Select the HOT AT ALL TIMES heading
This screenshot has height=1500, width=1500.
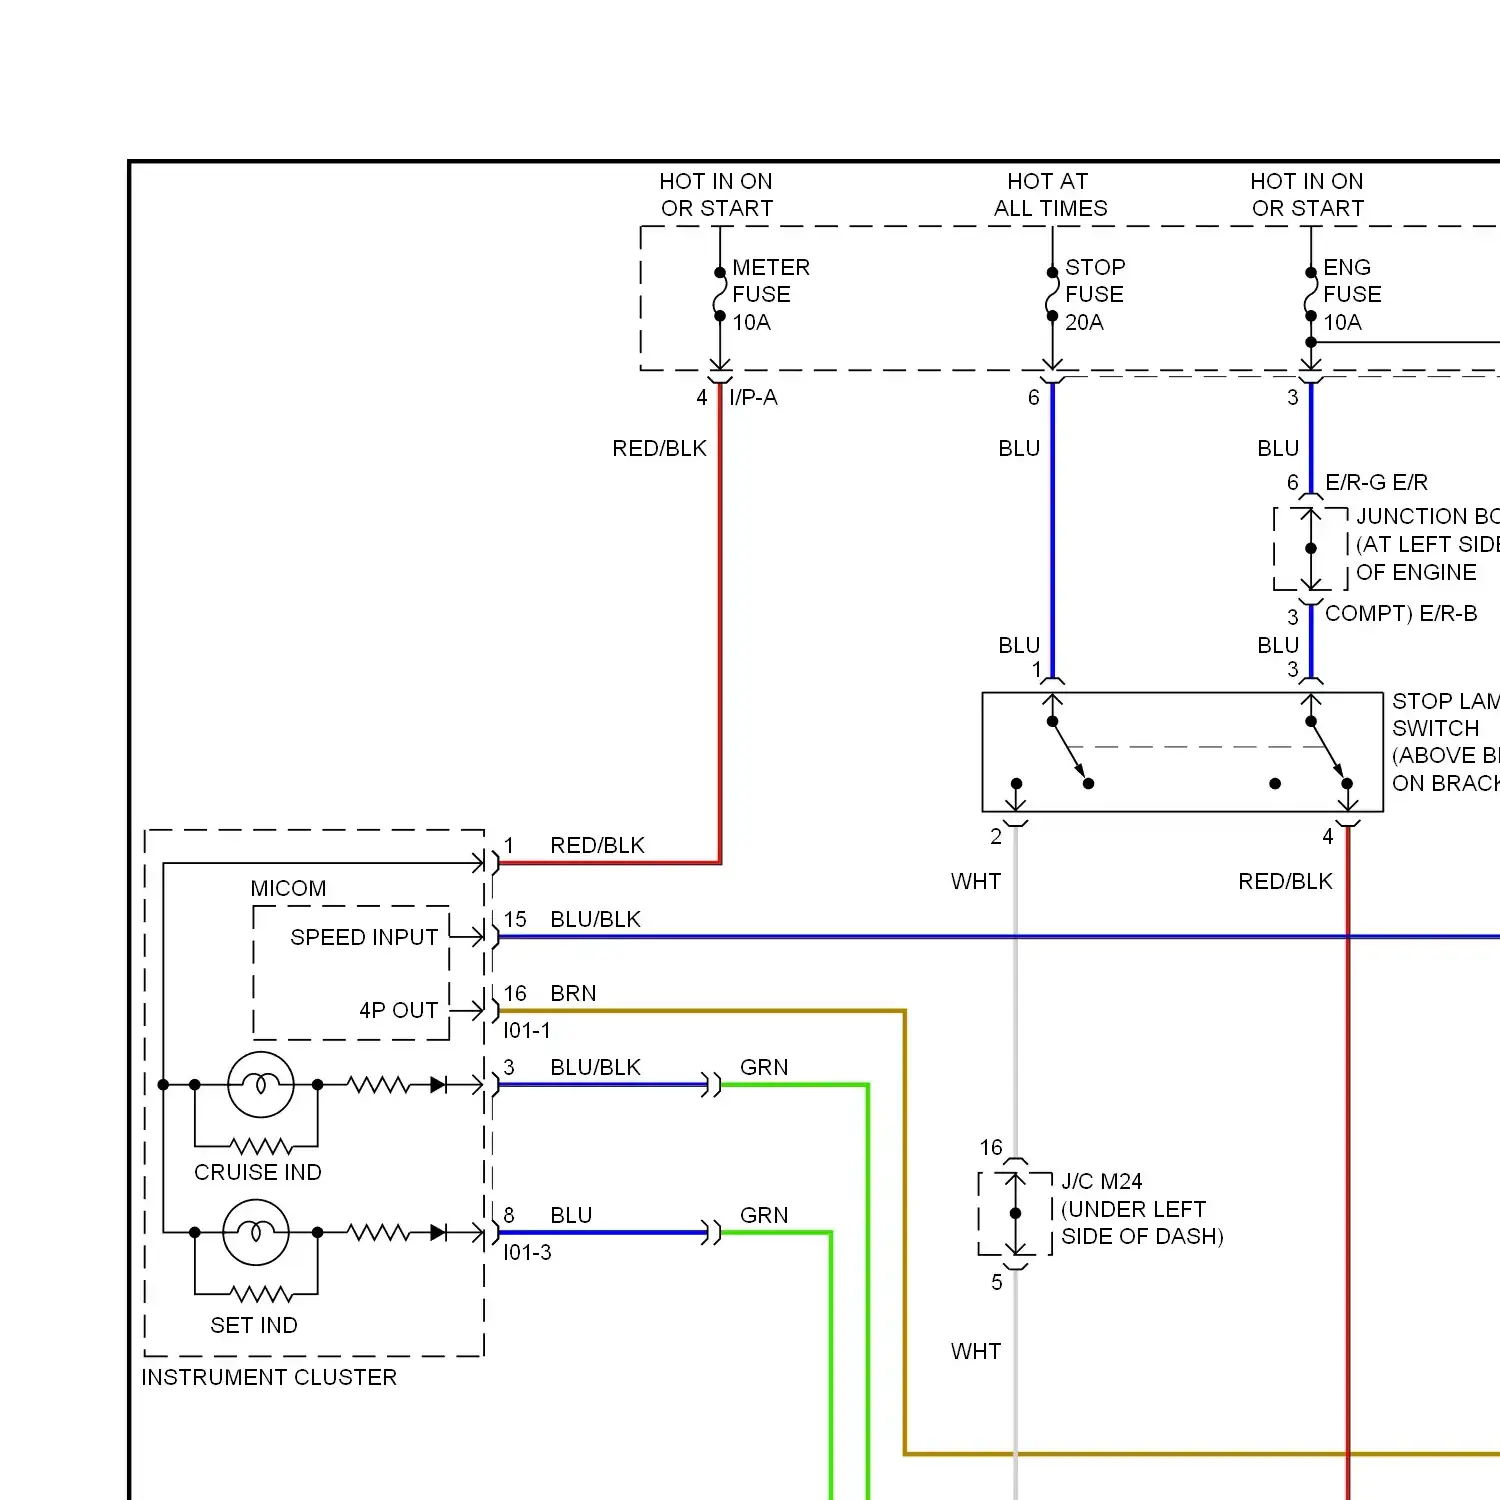(x=1050, y=195)
